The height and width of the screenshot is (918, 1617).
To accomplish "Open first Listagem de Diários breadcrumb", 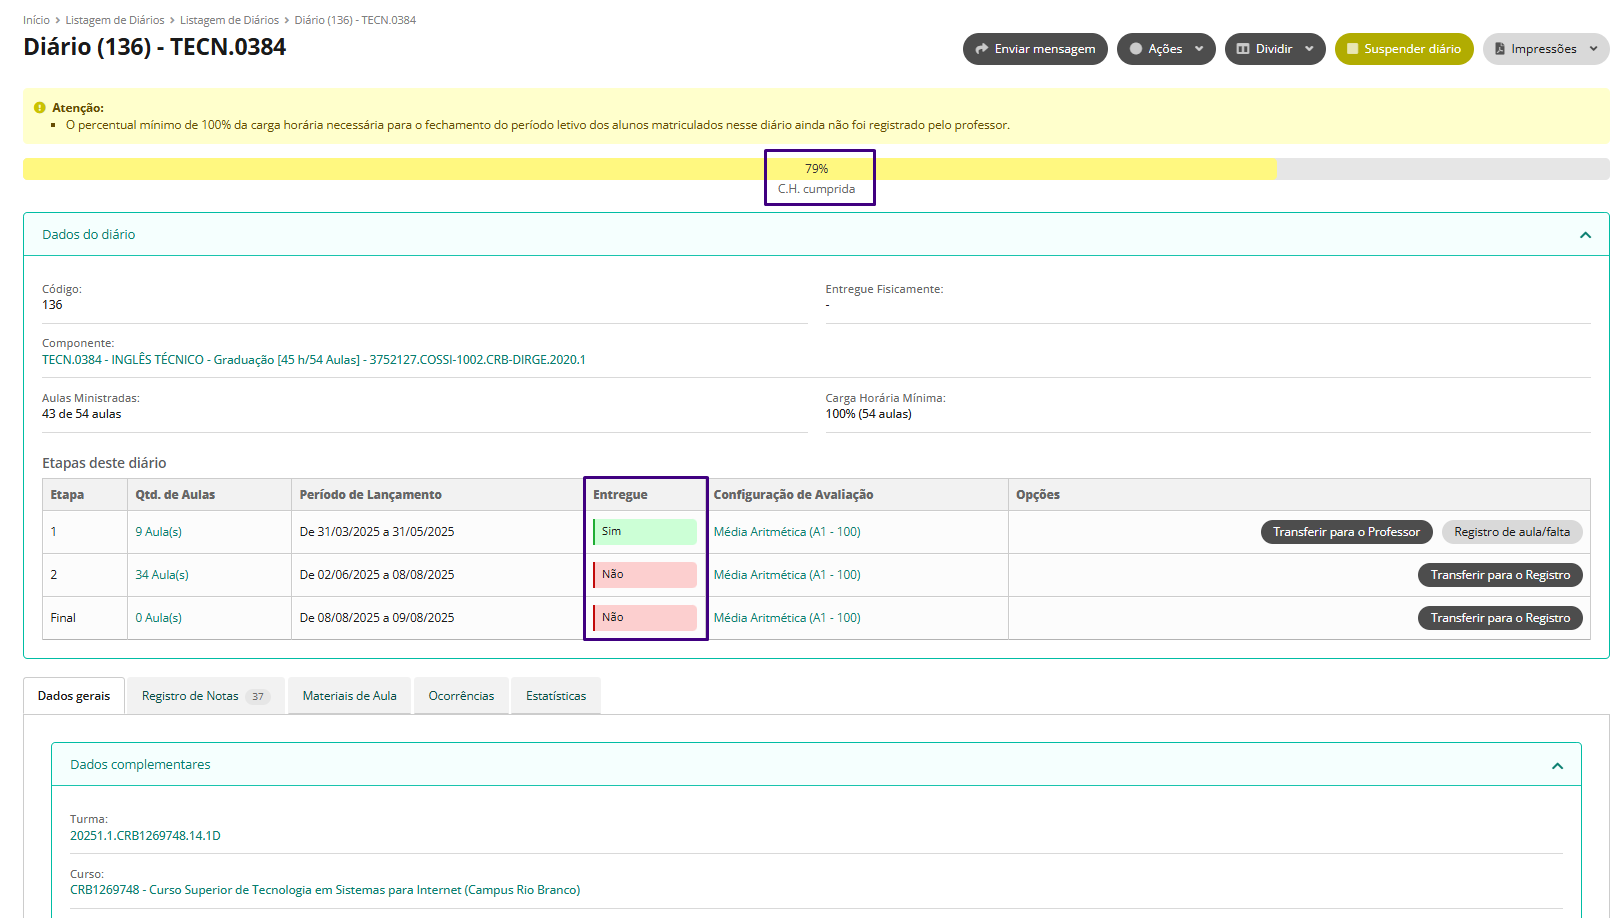I will click(x=115, y=20).
